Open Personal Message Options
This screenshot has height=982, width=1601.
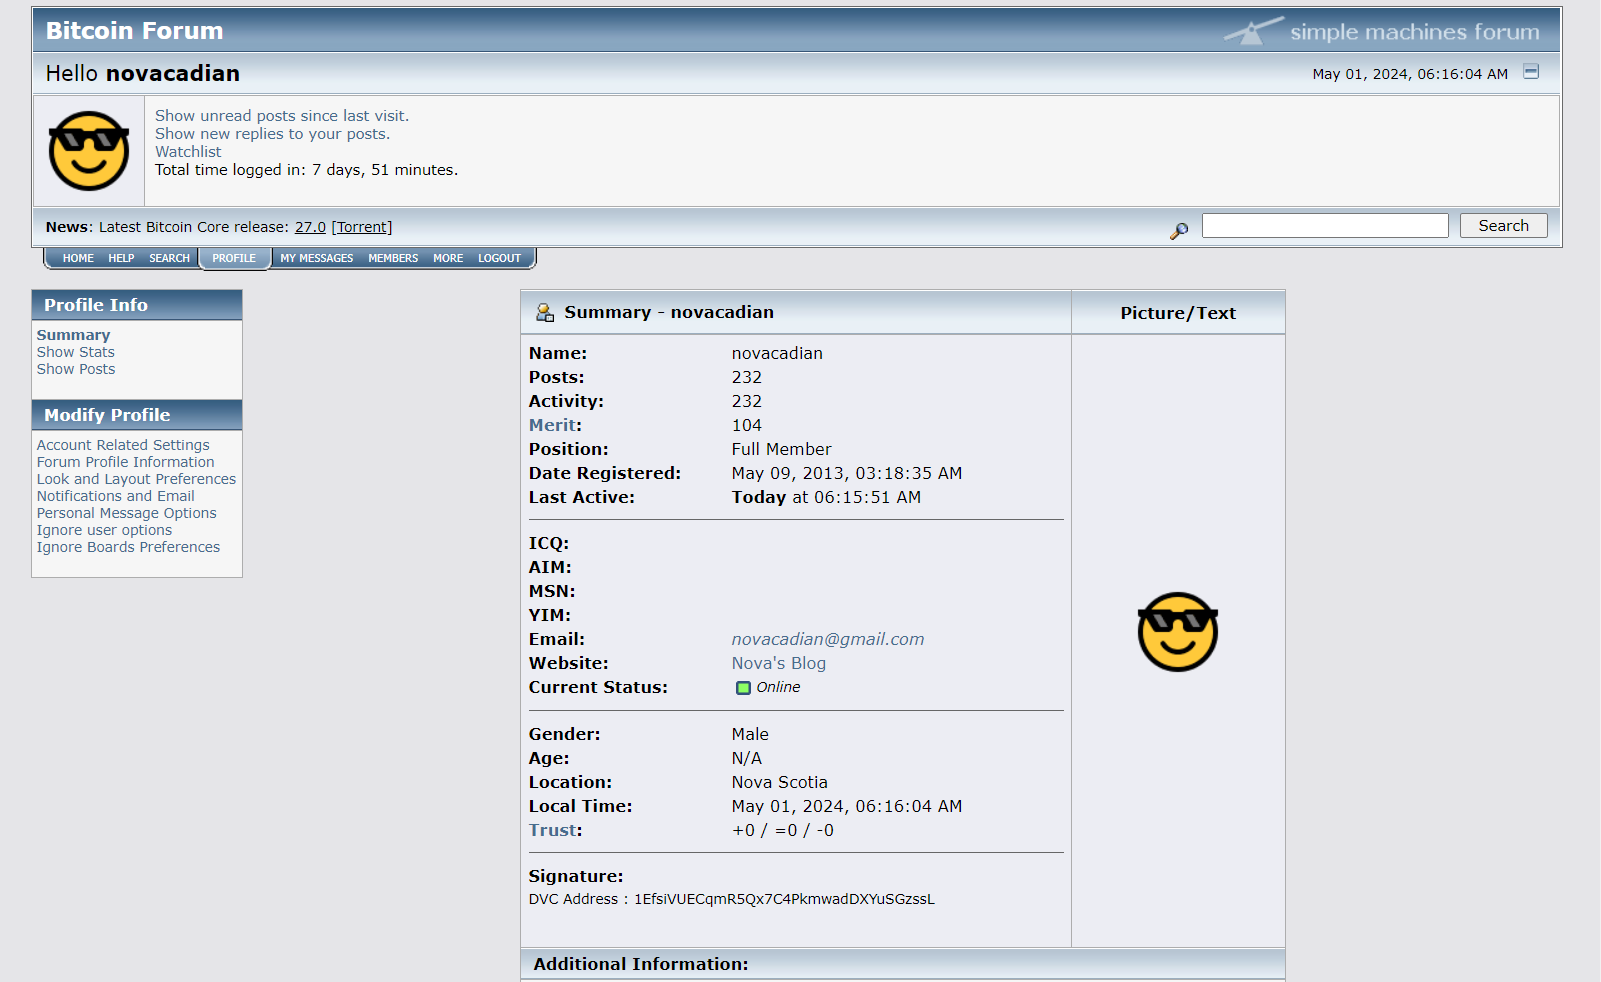127,513
